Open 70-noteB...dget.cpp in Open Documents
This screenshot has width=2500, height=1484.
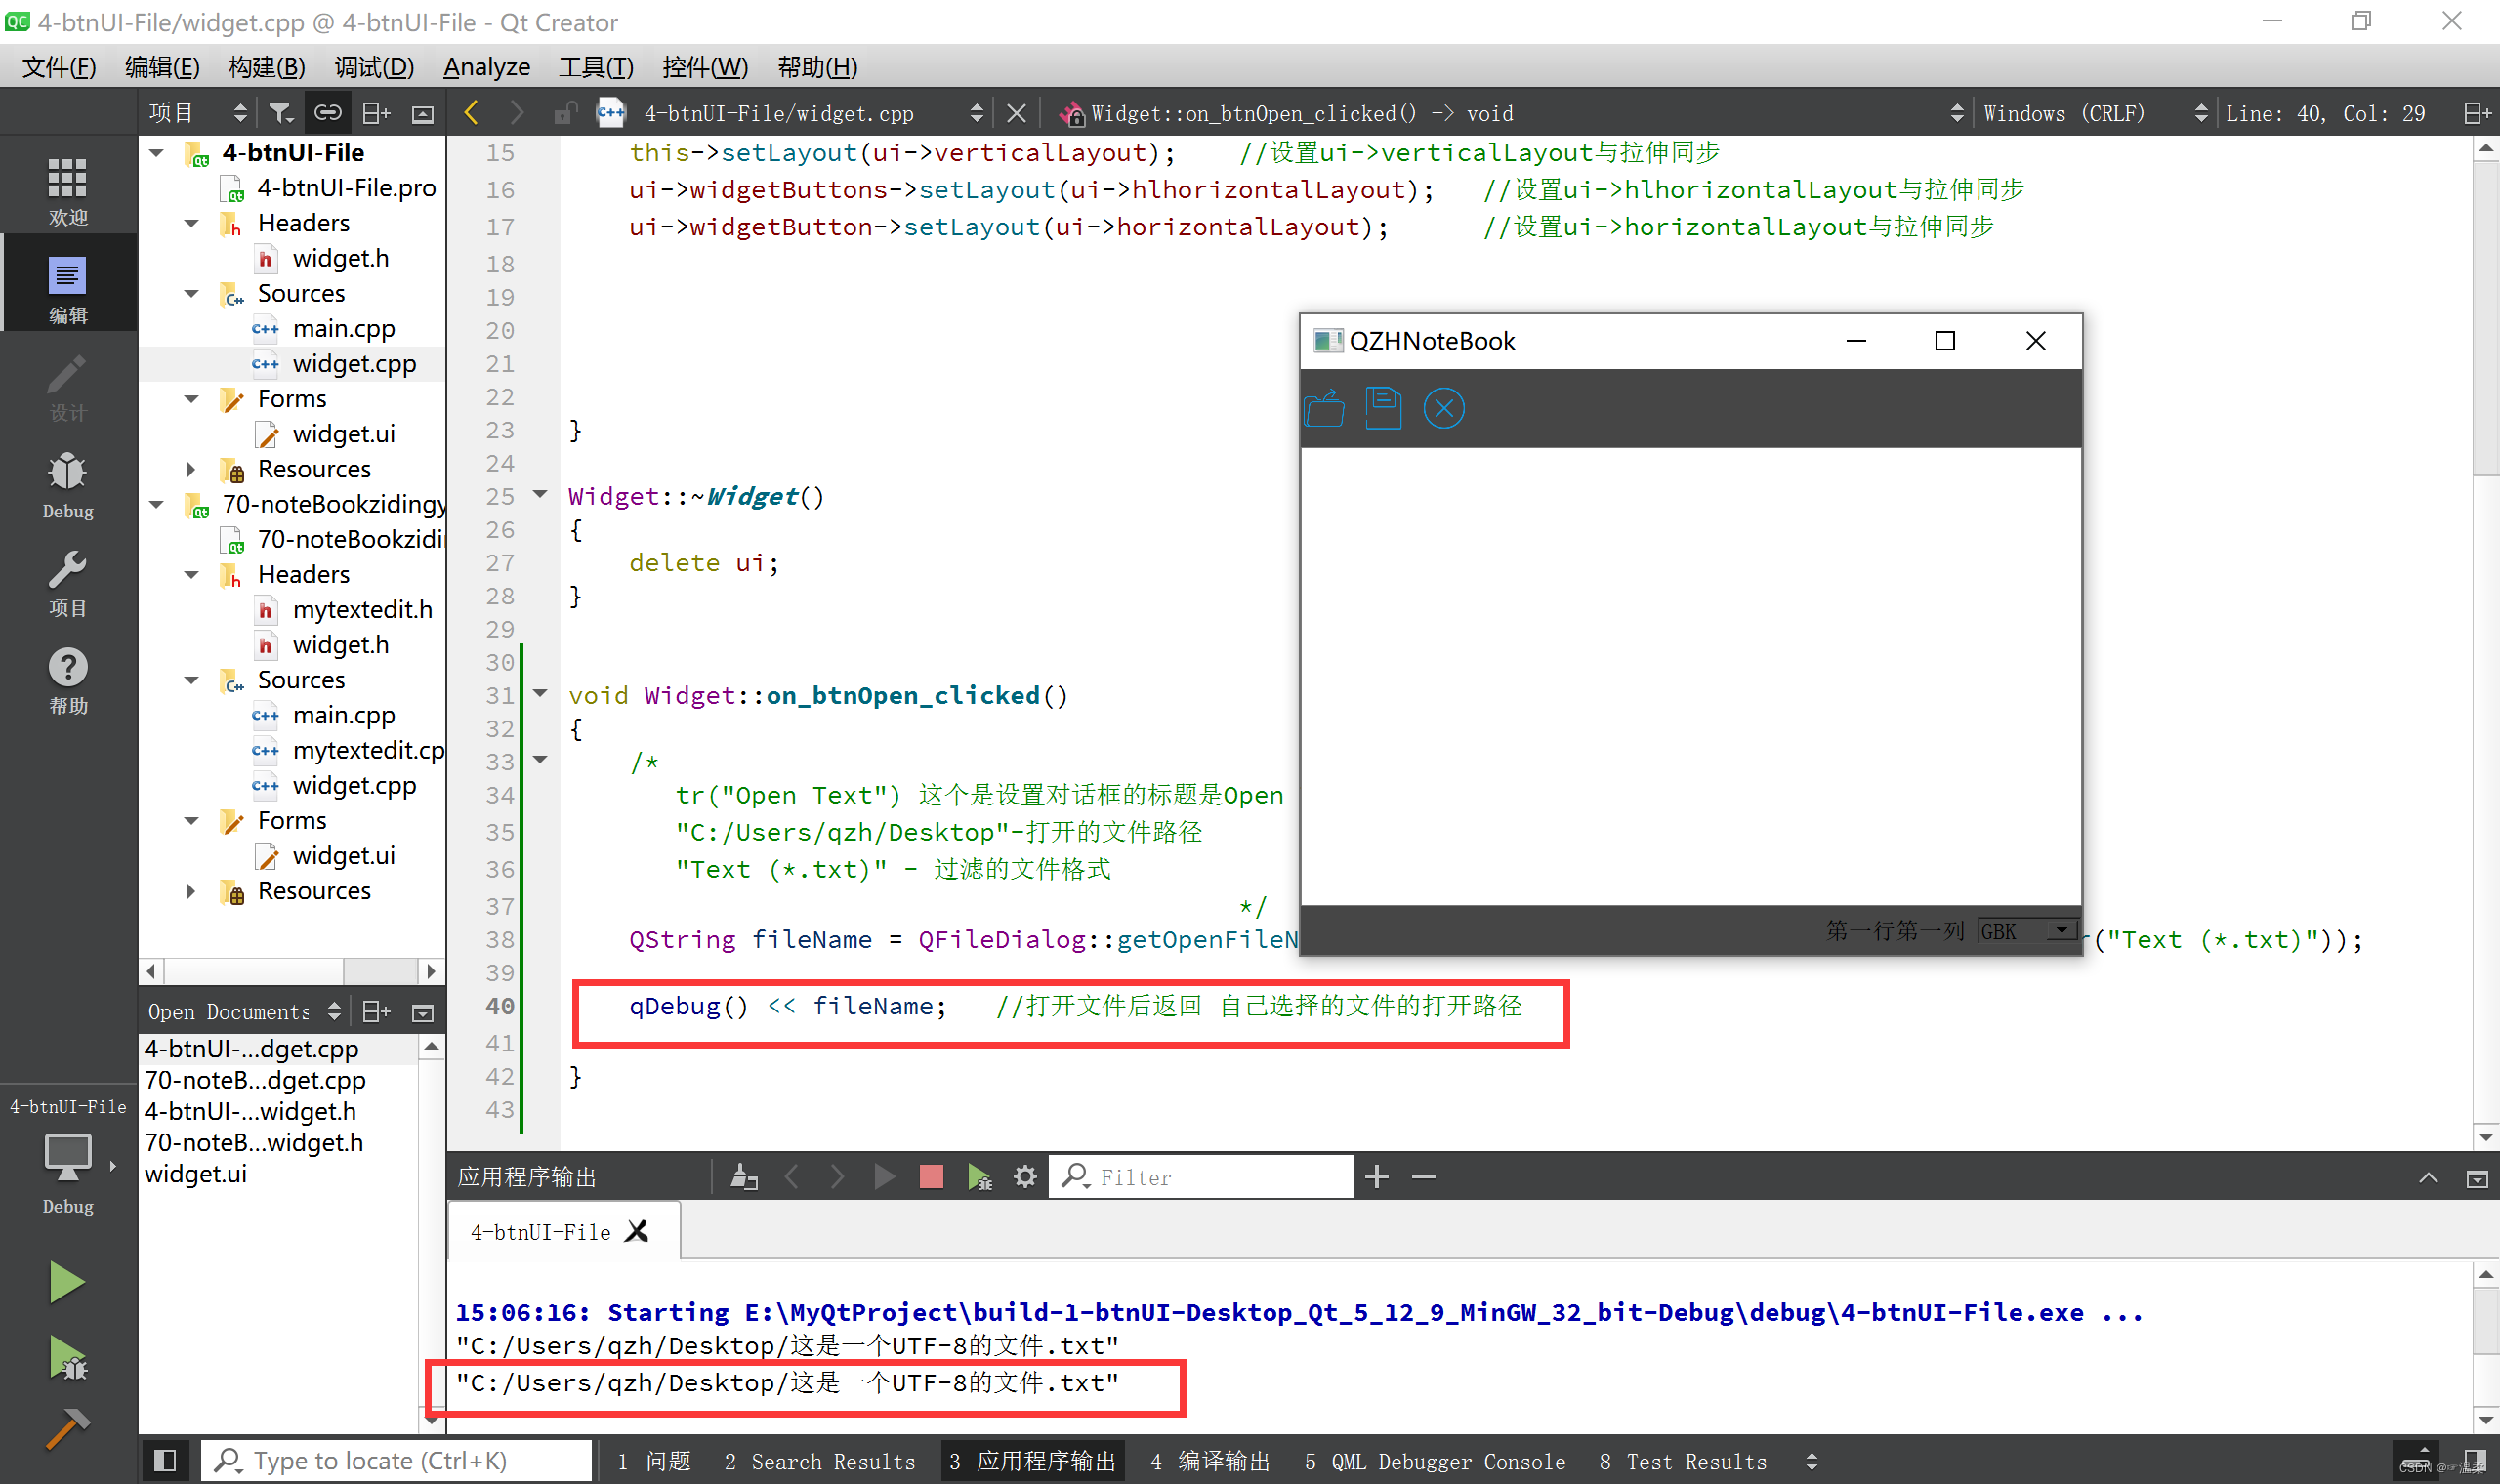(255, 1080)
